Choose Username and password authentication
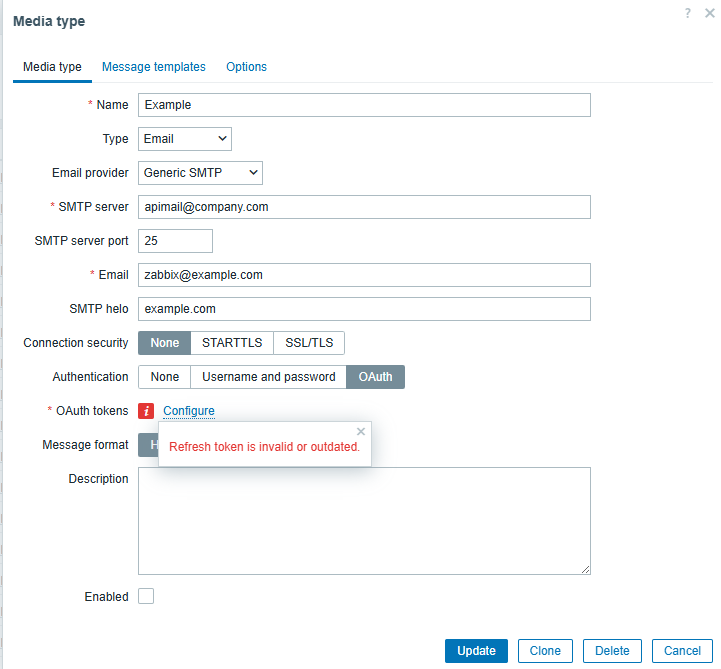721x669 pixels. [x=268, y=377]
